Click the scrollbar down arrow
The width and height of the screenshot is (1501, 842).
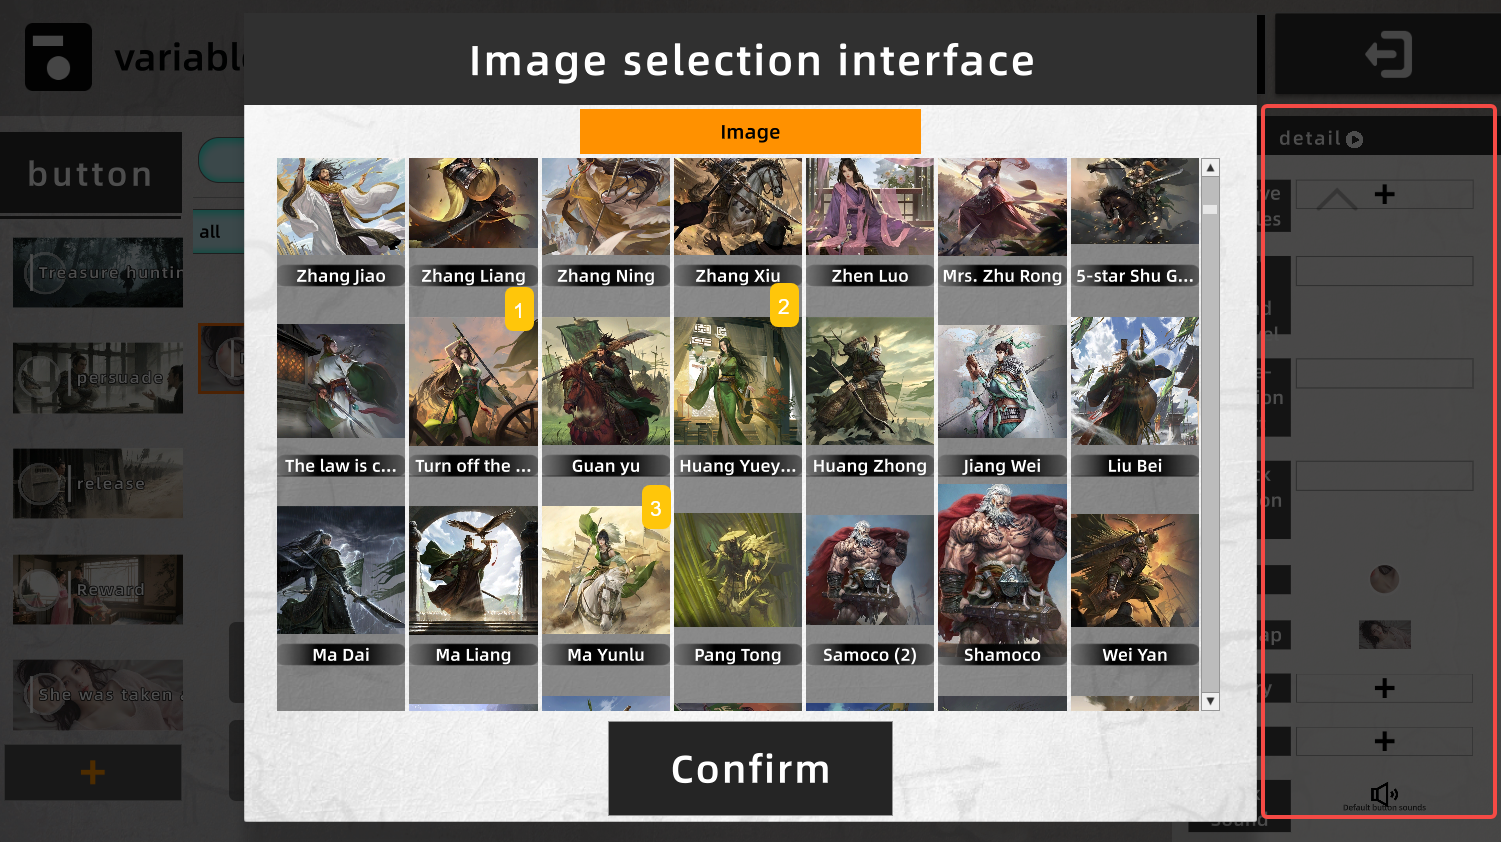(x=1210, y=701)
